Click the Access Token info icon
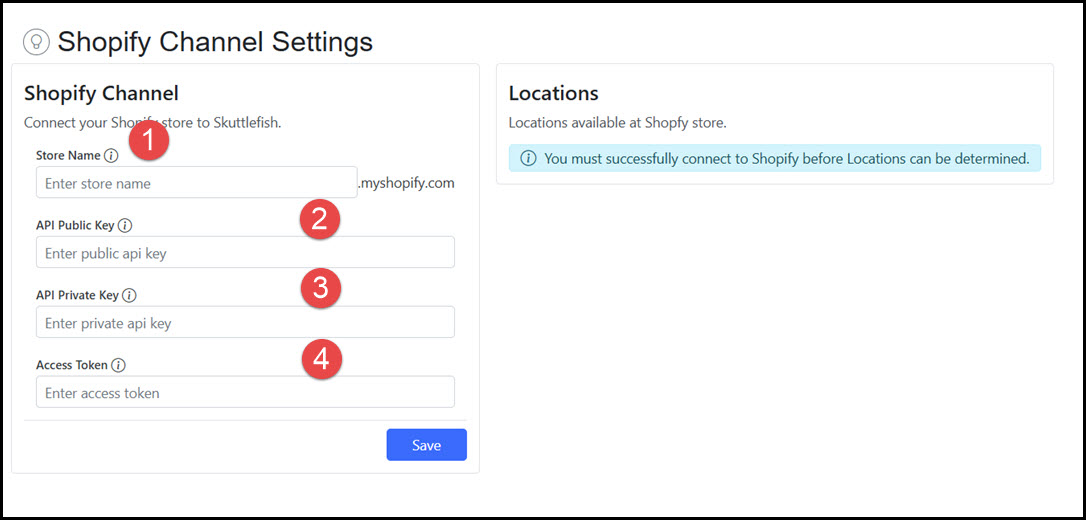1086x520 pixels. [x=118, y=366]
